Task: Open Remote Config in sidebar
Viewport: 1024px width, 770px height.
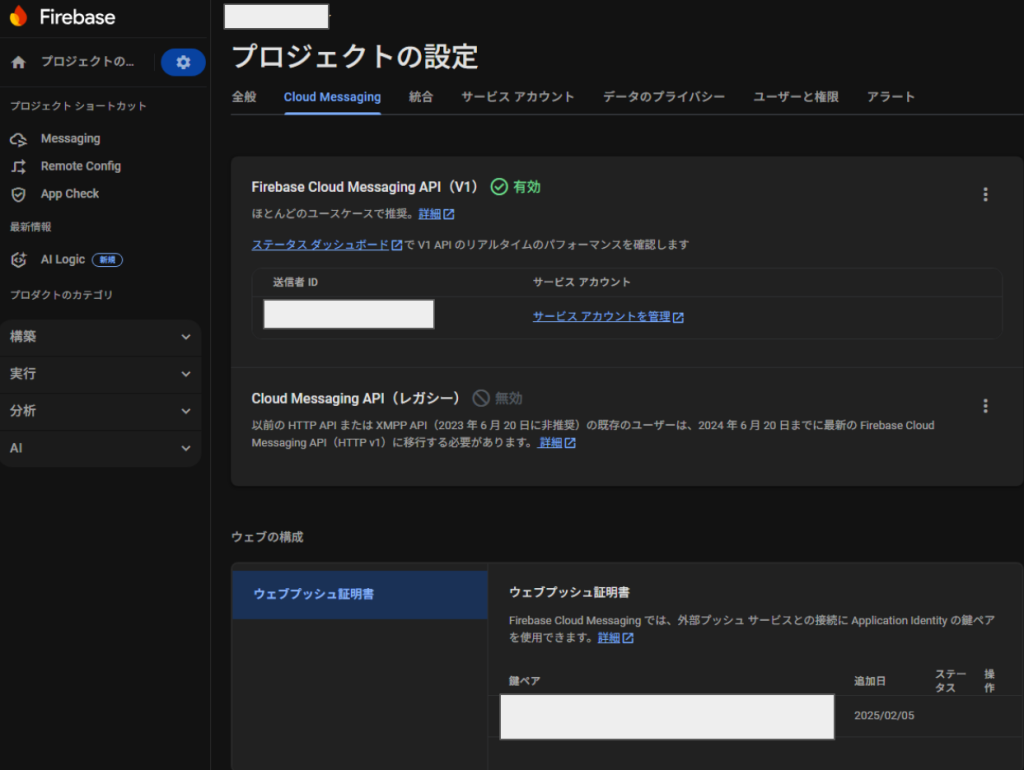Action: 80,166
